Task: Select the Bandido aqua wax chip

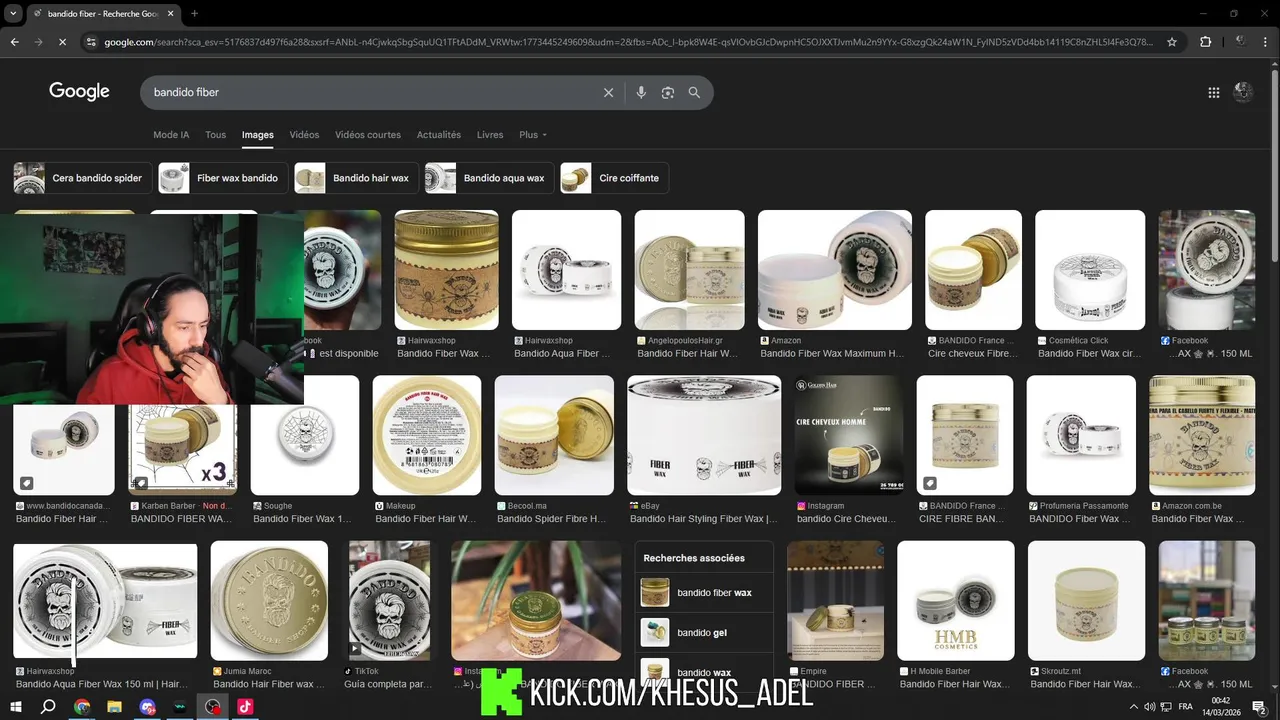Action: pyautogui.click(x=490, y=178)
